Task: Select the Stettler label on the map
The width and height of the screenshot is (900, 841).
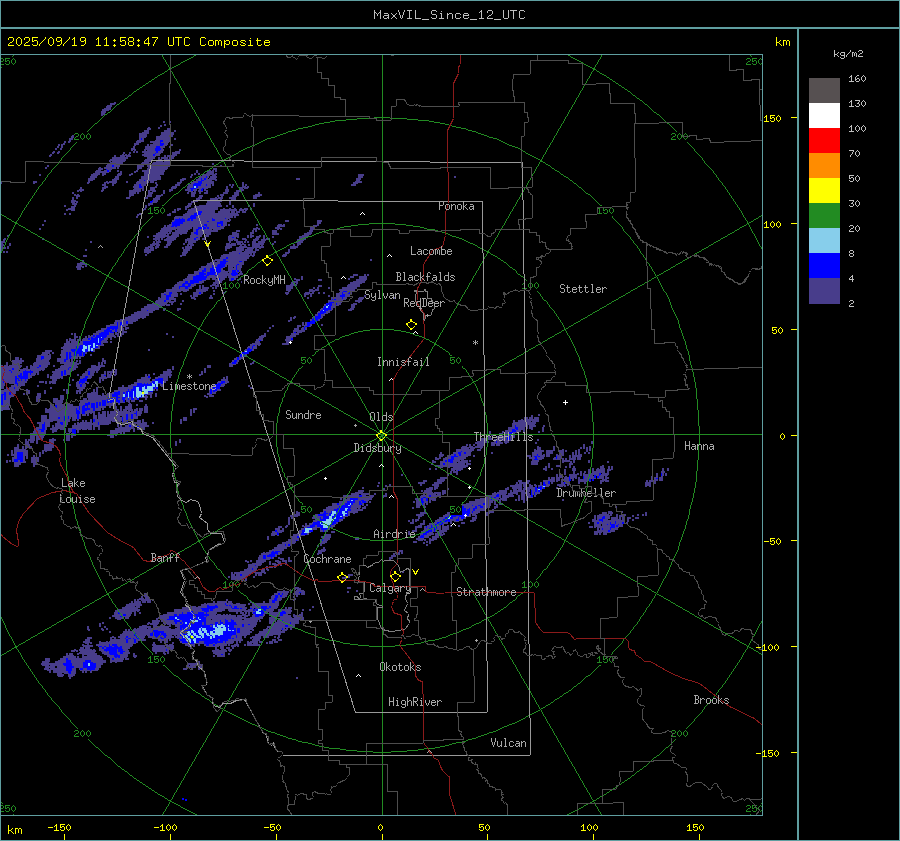Action: click(x=583, y=289)
